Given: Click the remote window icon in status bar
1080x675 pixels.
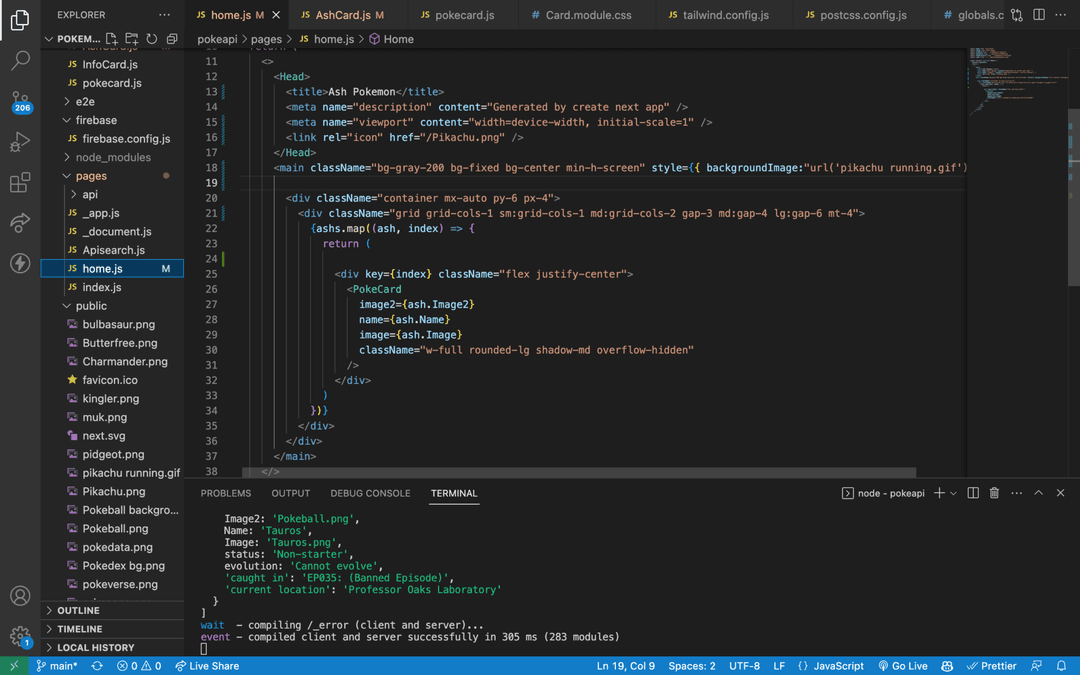Looking at the screenshot, I should [14, 666].
